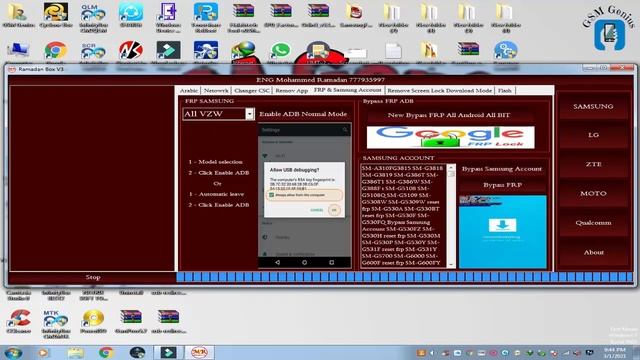This screenshot has width=640, height=360.
Task: Open the yellow disc PowerISO desktop icon
Action: [93, 322]
